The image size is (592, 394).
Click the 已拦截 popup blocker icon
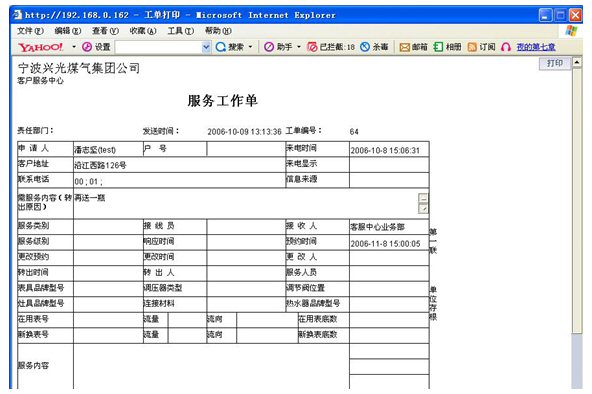click(312, 47)
